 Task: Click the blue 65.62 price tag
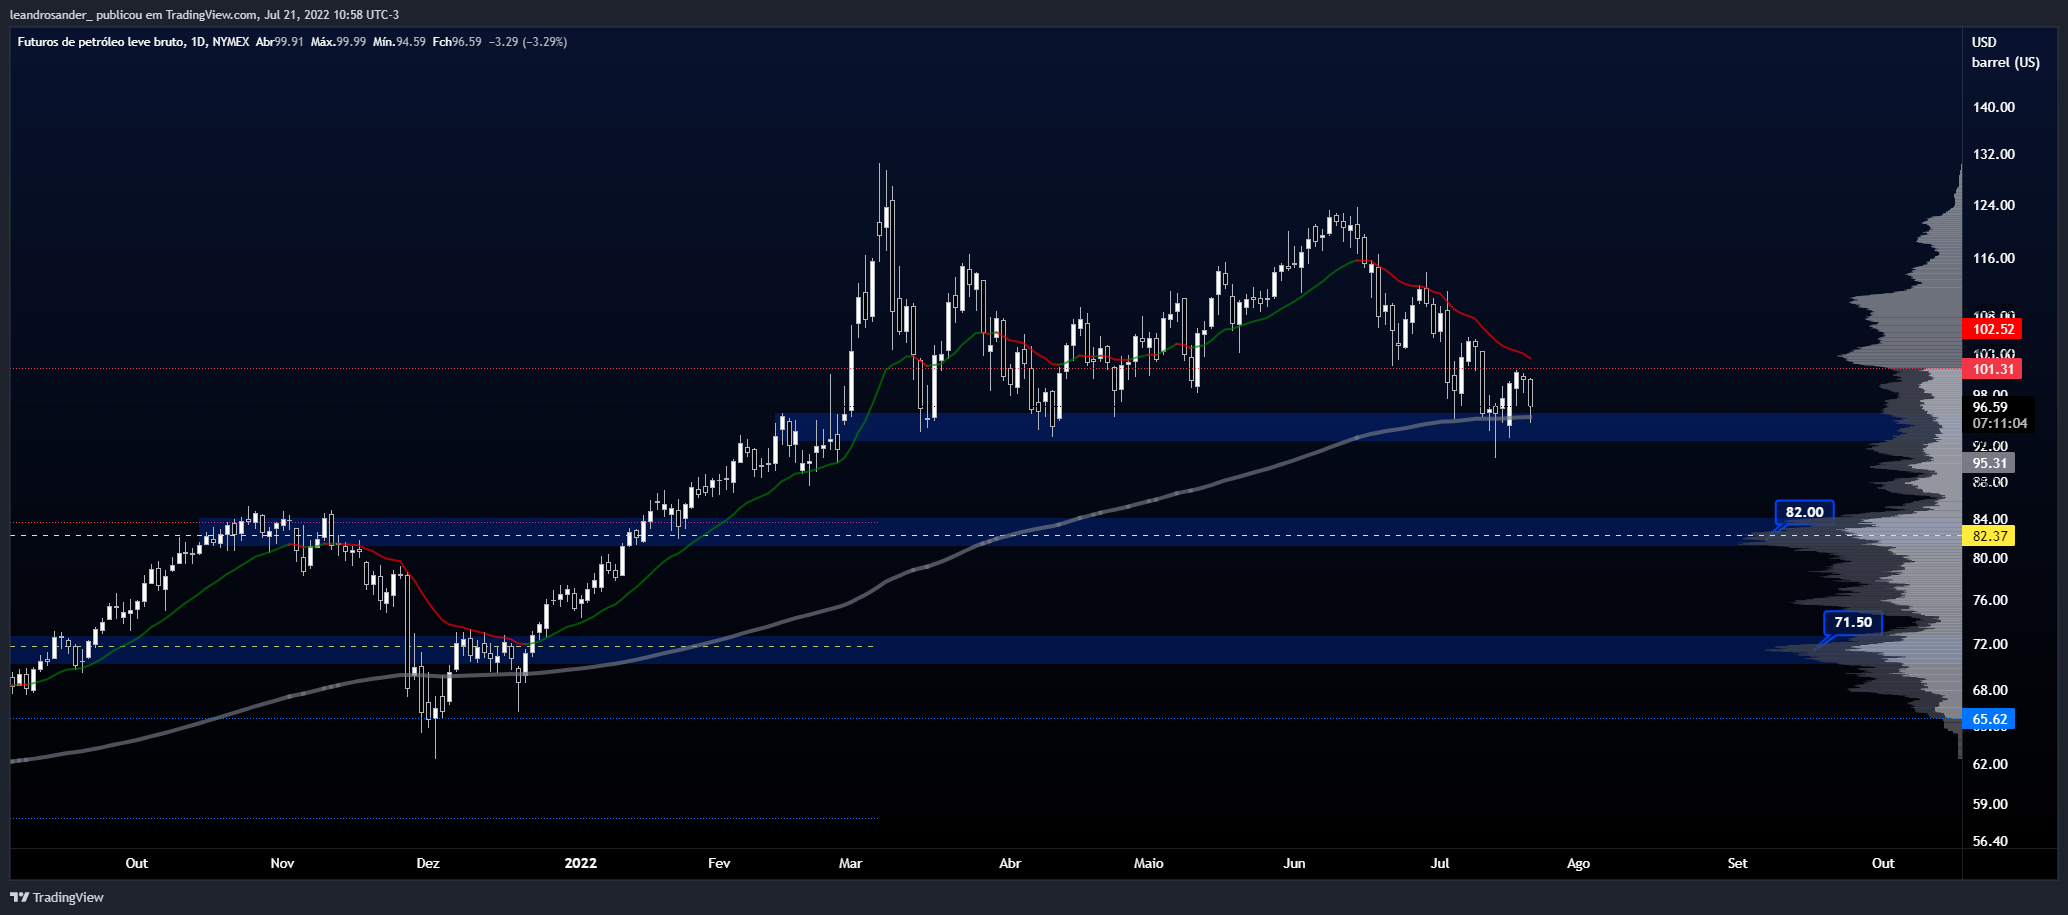point(1989,719)
